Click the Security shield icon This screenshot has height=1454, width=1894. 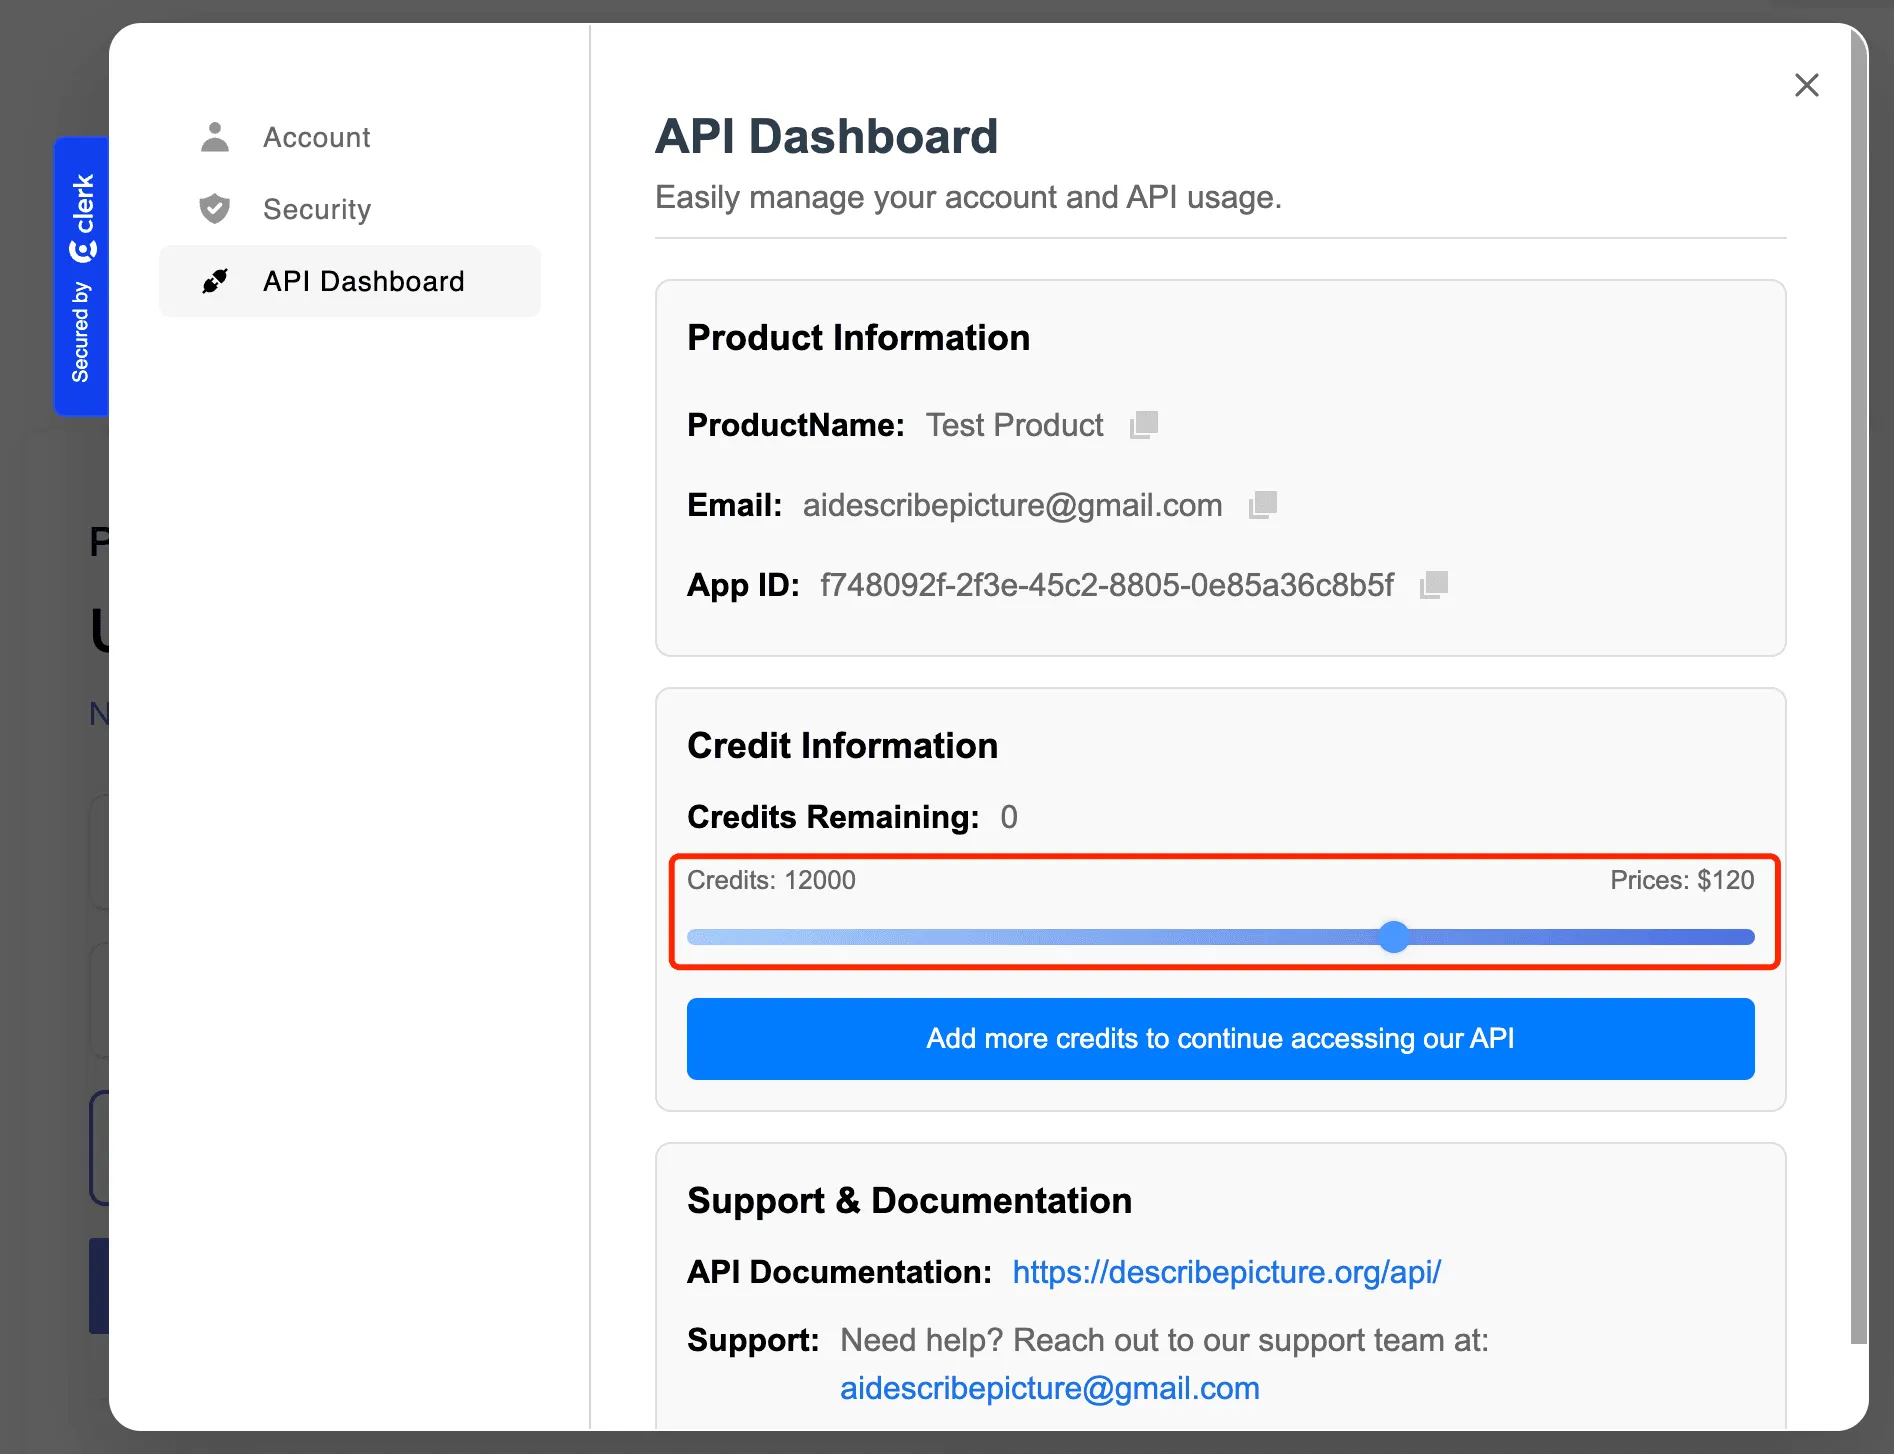pyautogui.click(x=215, y=209)
